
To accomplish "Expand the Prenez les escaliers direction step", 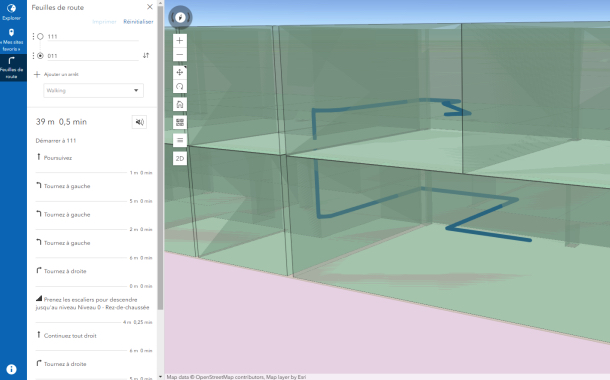I will pos(93,303).
